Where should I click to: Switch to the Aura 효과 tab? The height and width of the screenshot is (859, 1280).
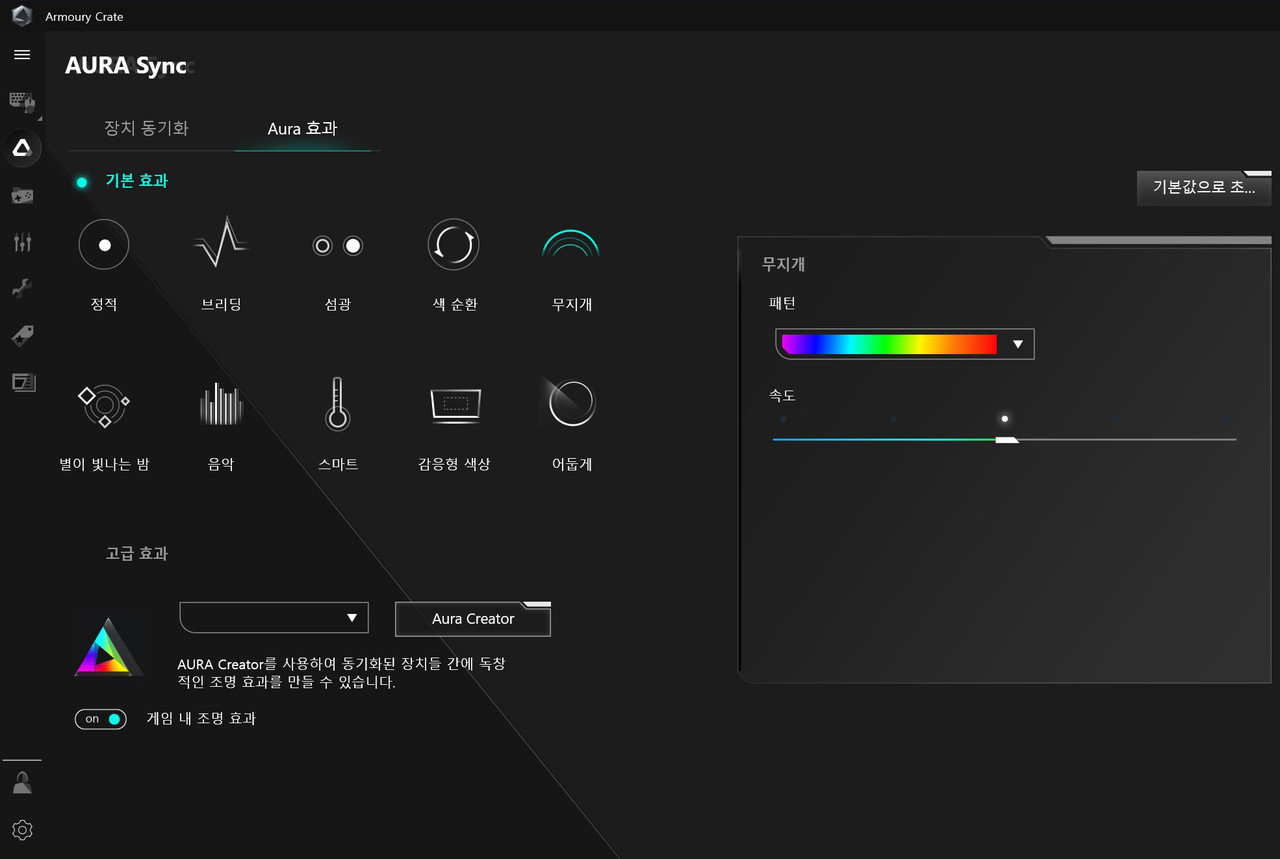(x=302, y=128)
